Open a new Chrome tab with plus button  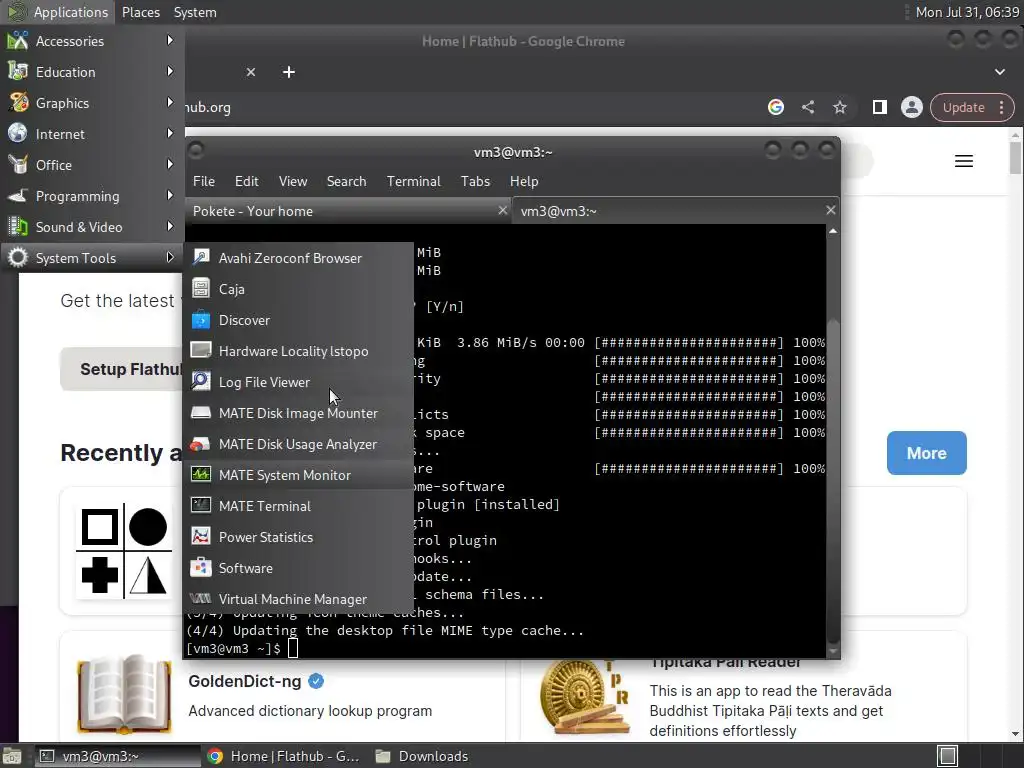tap(289, 72)
